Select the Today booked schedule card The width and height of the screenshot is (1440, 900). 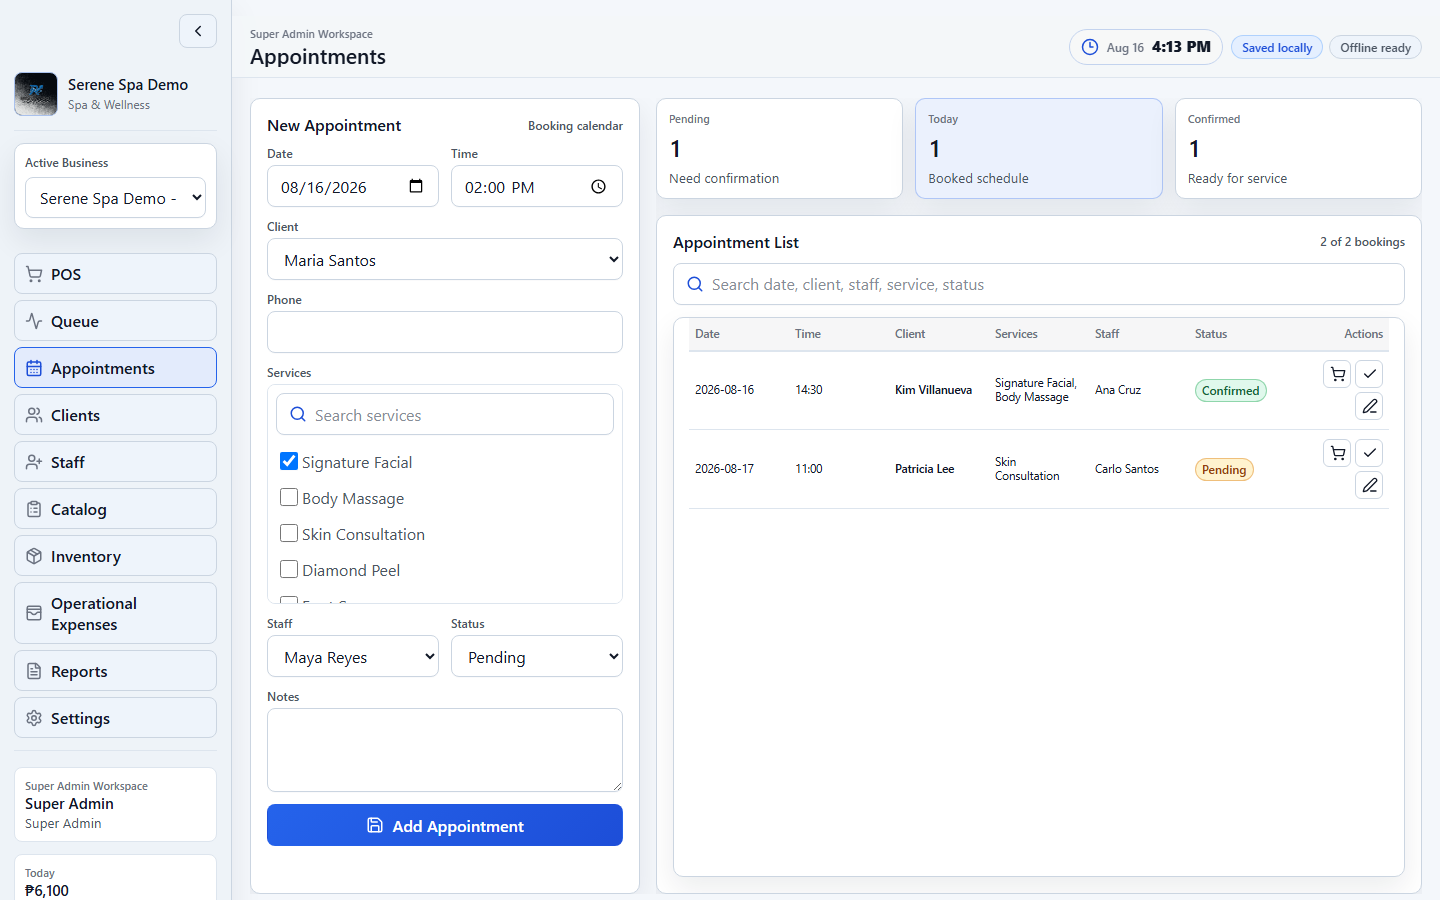(1039, 148)
